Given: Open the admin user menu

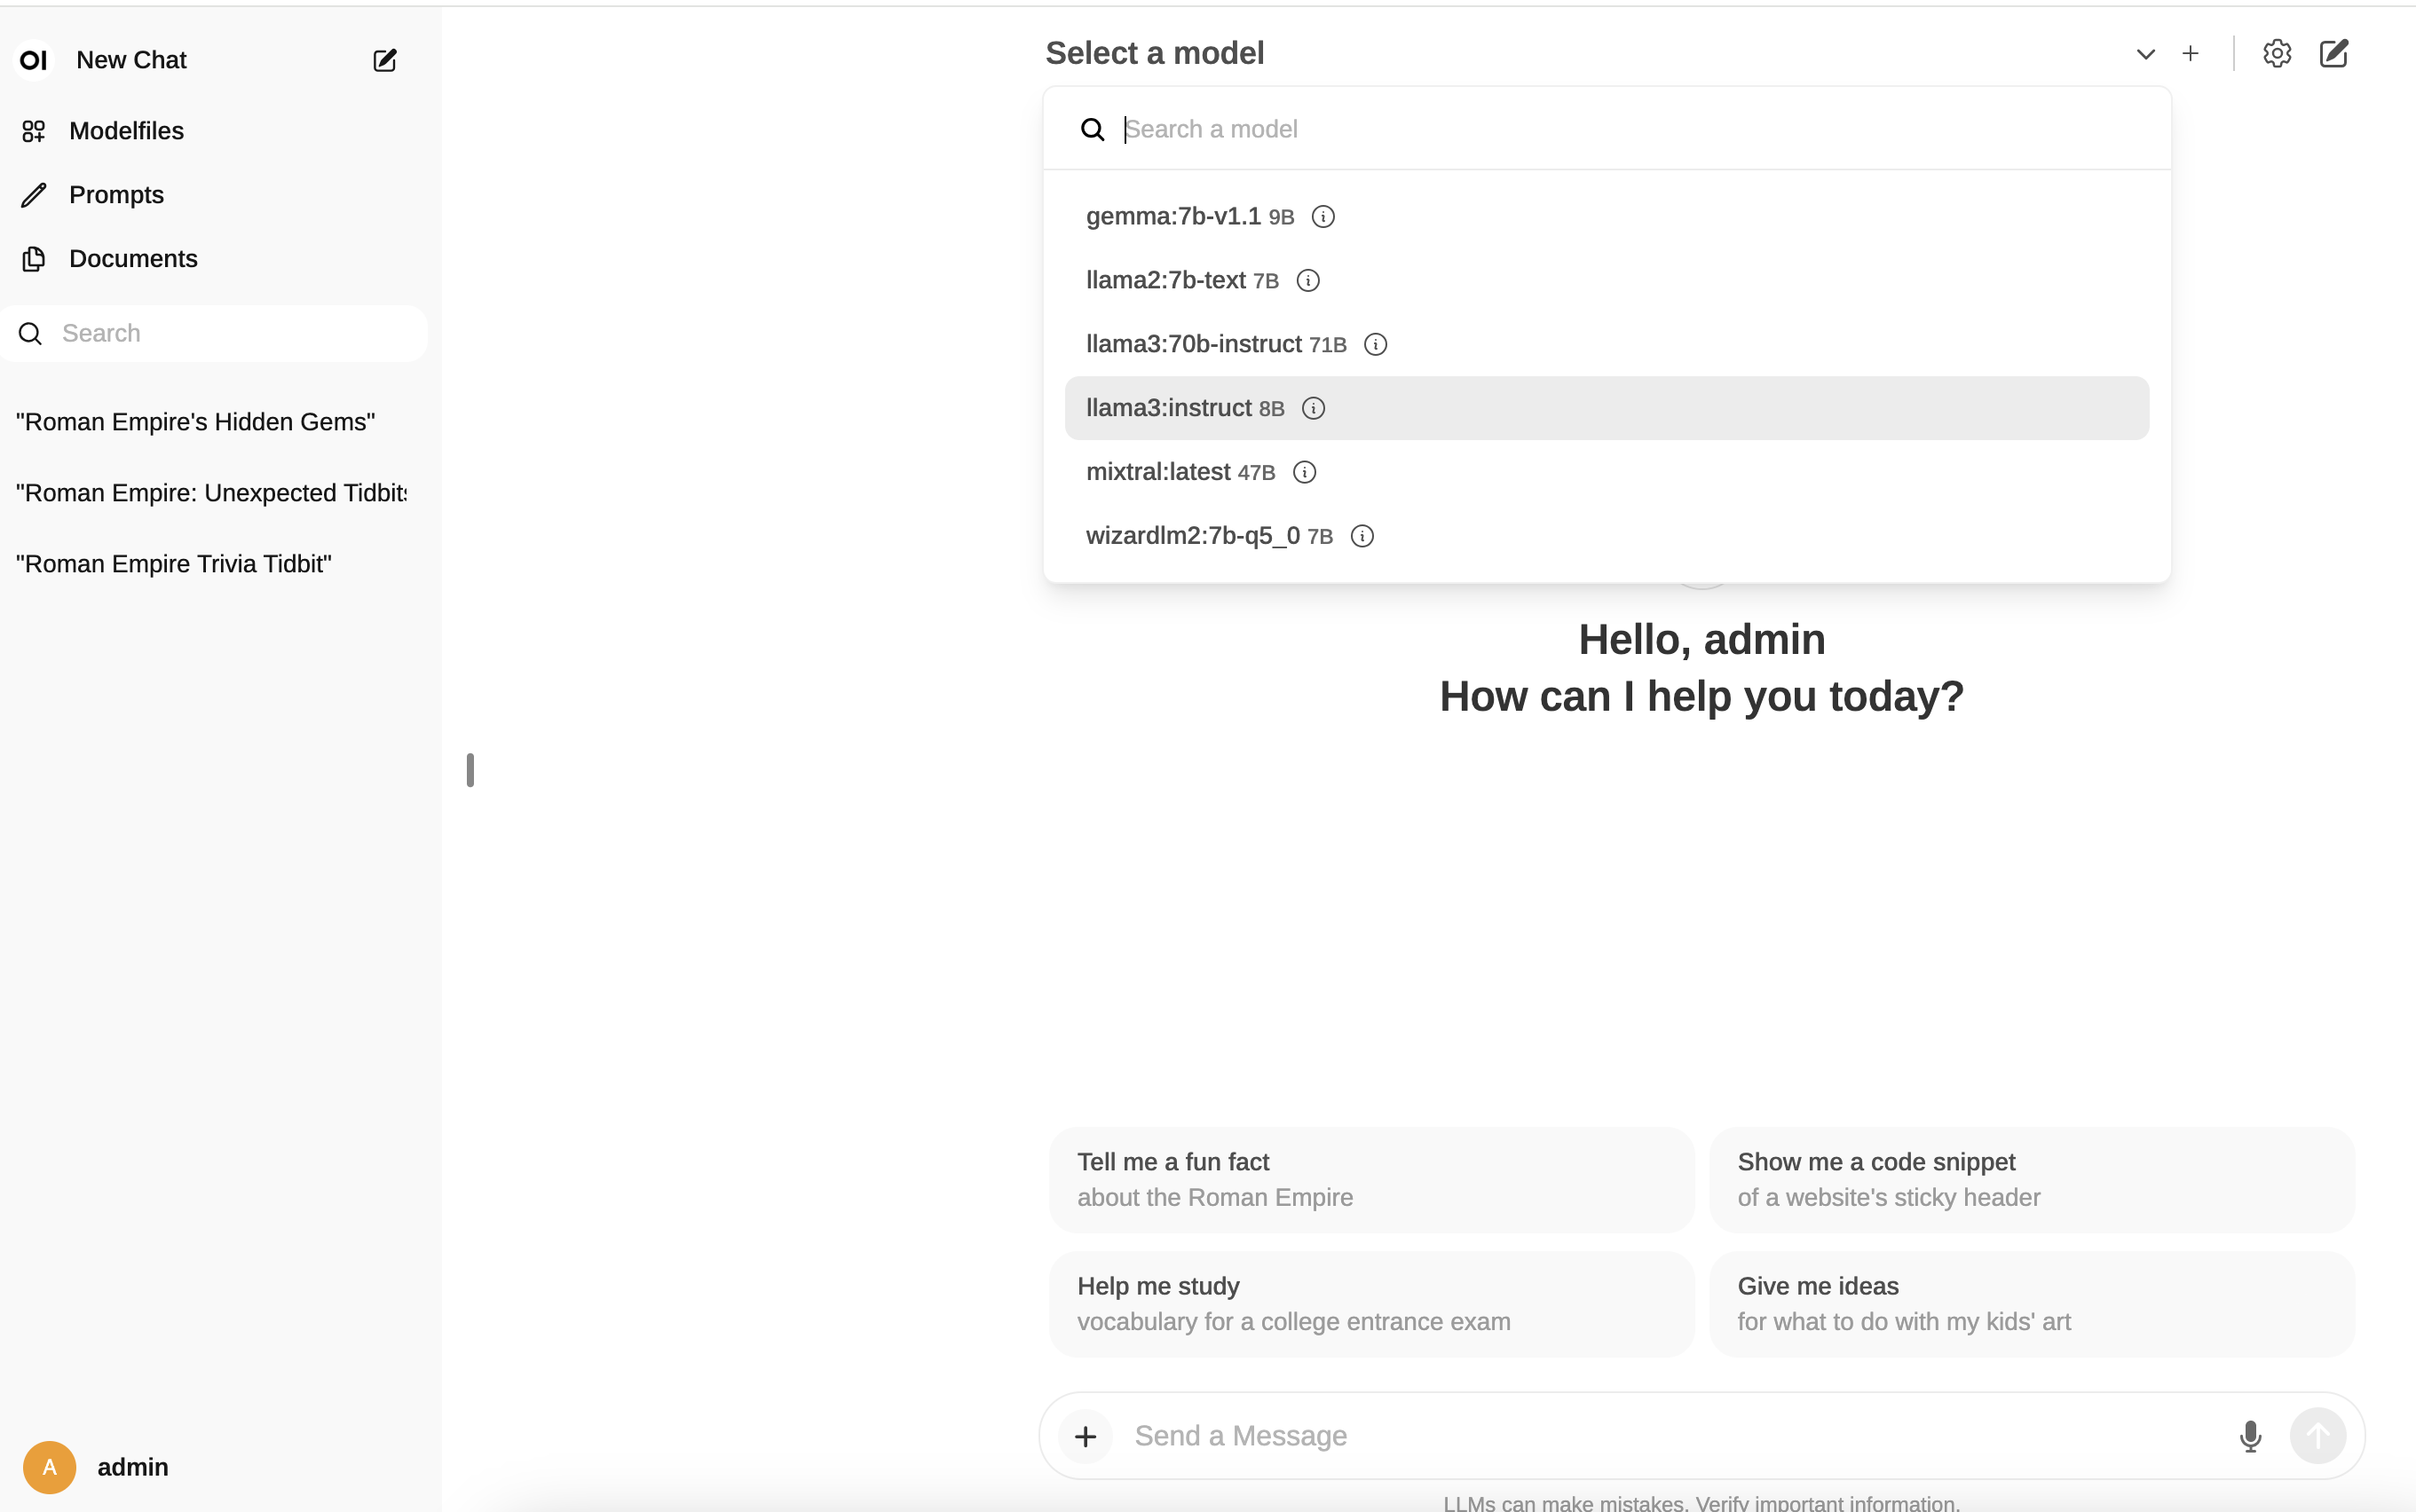Looking at the screenshot, I should click(x=132, y=1467).
